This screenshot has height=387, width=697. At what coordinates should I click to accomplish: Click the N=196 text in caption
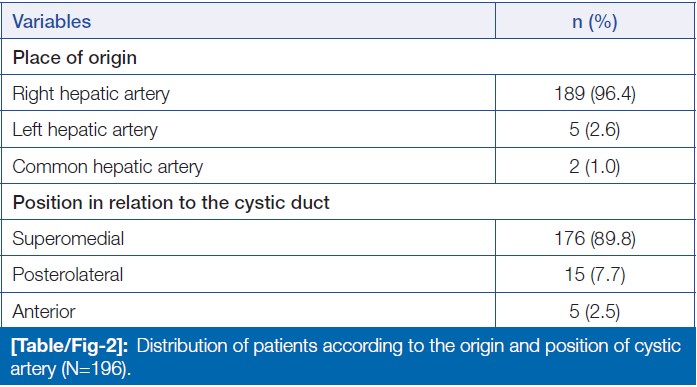[x=95, y=369]
